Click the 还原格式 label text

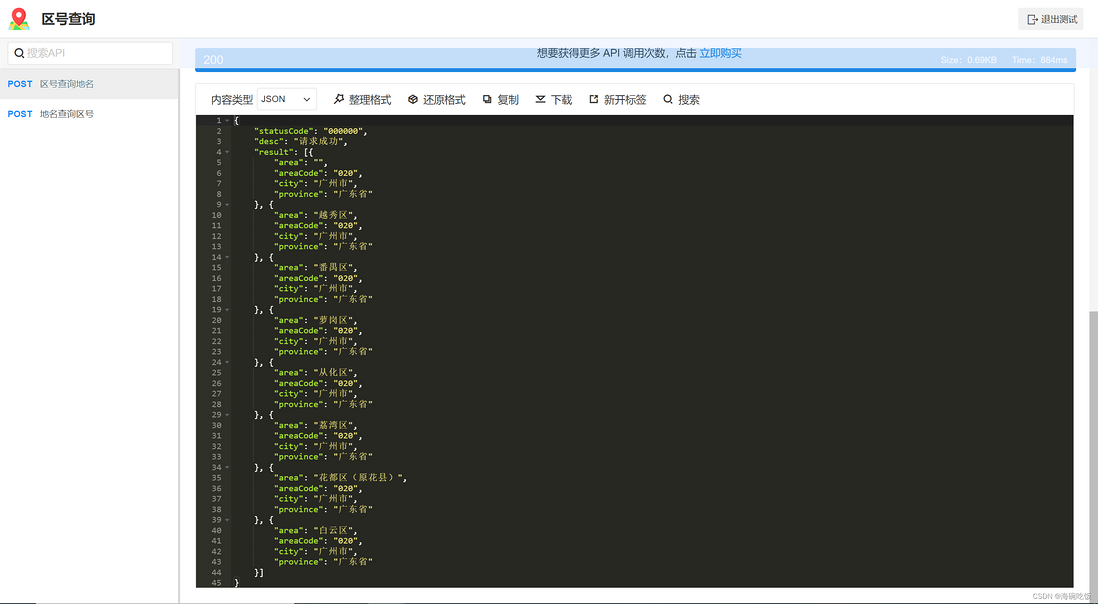tap(444, 100)
